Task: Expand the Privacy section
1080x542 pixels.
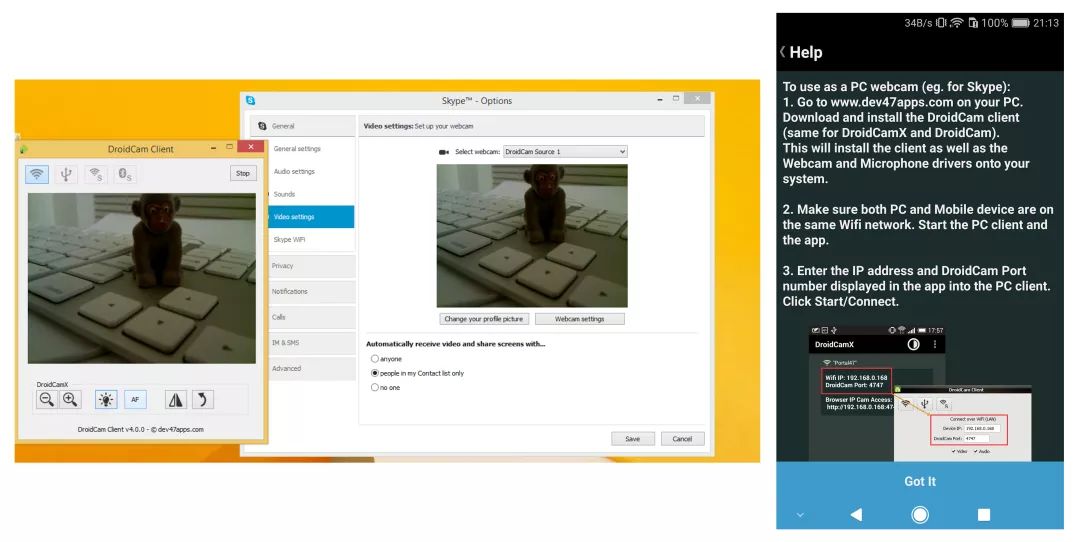Action: [x=311, y=266]
